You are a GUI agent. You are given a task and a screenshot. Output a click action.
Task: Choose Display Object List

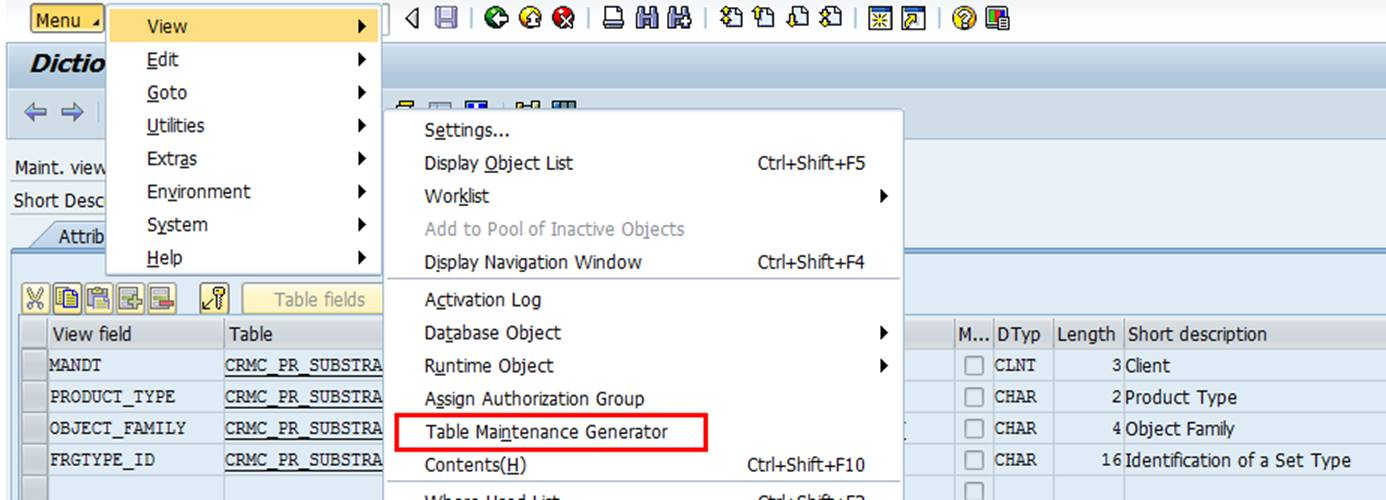644,163
